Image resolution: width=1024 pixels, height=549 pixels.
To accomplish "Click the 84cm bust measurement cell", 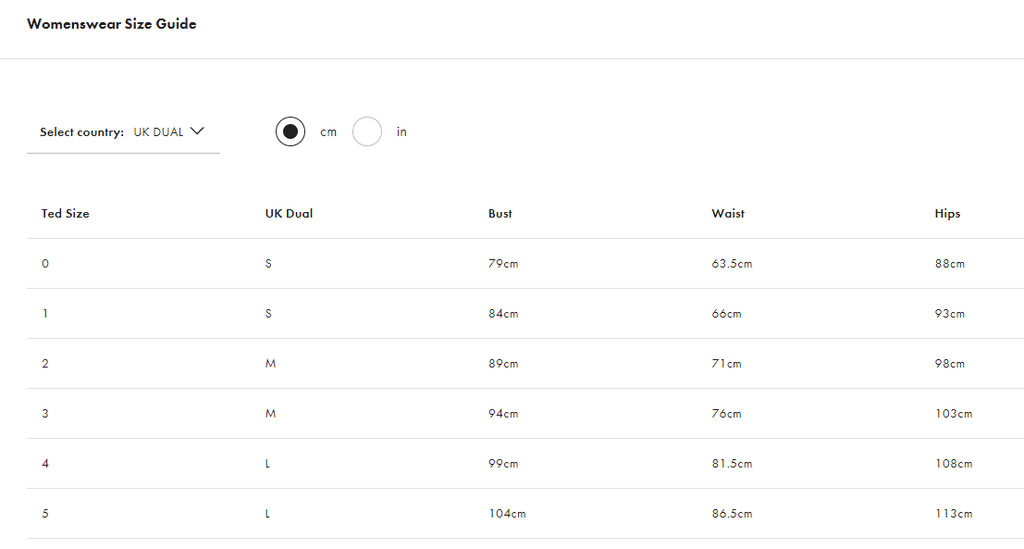I will click(503, 314).
